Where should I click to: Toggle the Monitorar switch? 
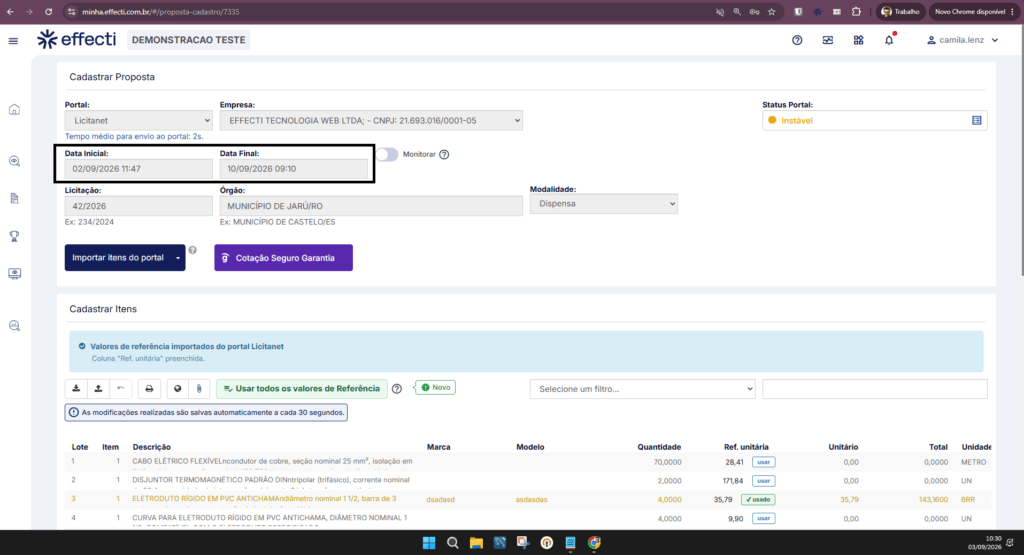387,154
